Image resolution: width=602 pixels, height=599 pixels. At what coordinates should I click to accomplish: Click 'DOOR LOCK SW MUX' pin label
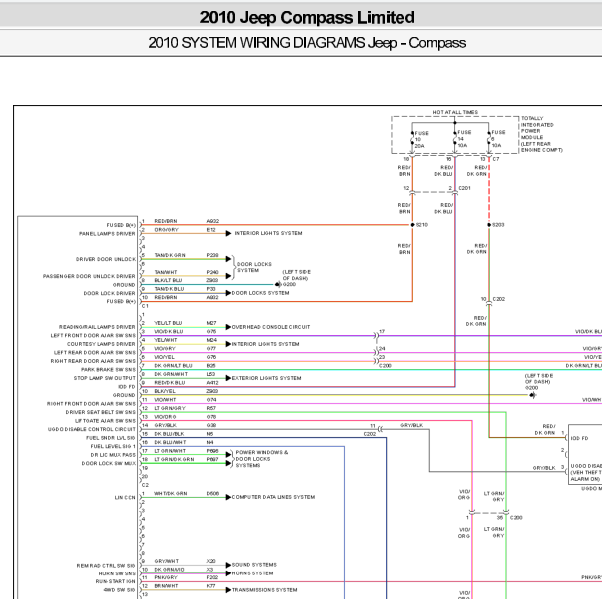coord(108,463)
